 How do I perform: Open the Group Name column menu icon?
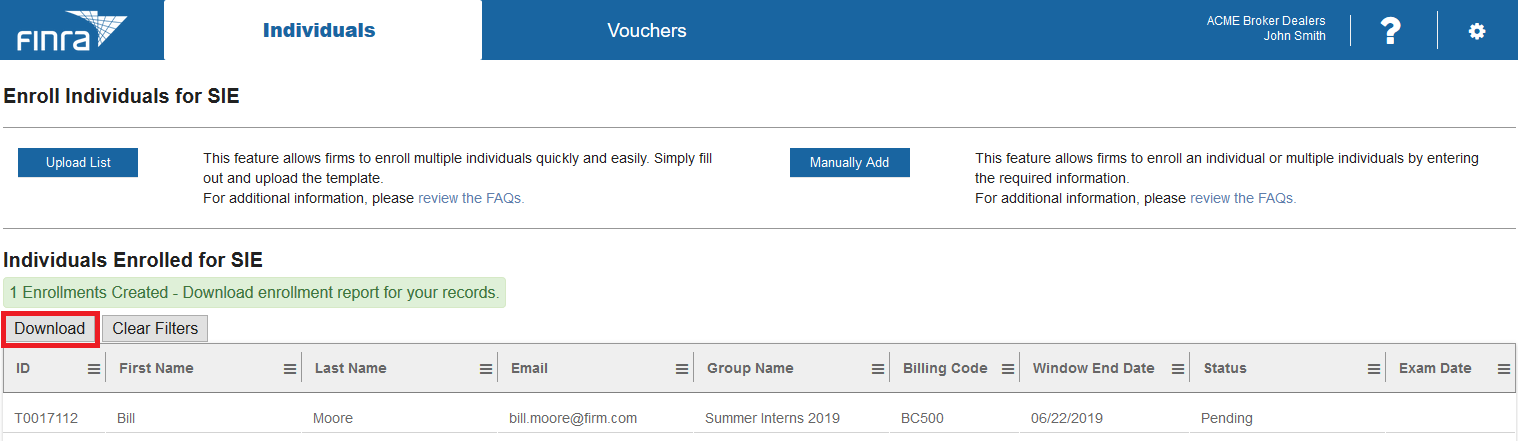tap(878, 369)
